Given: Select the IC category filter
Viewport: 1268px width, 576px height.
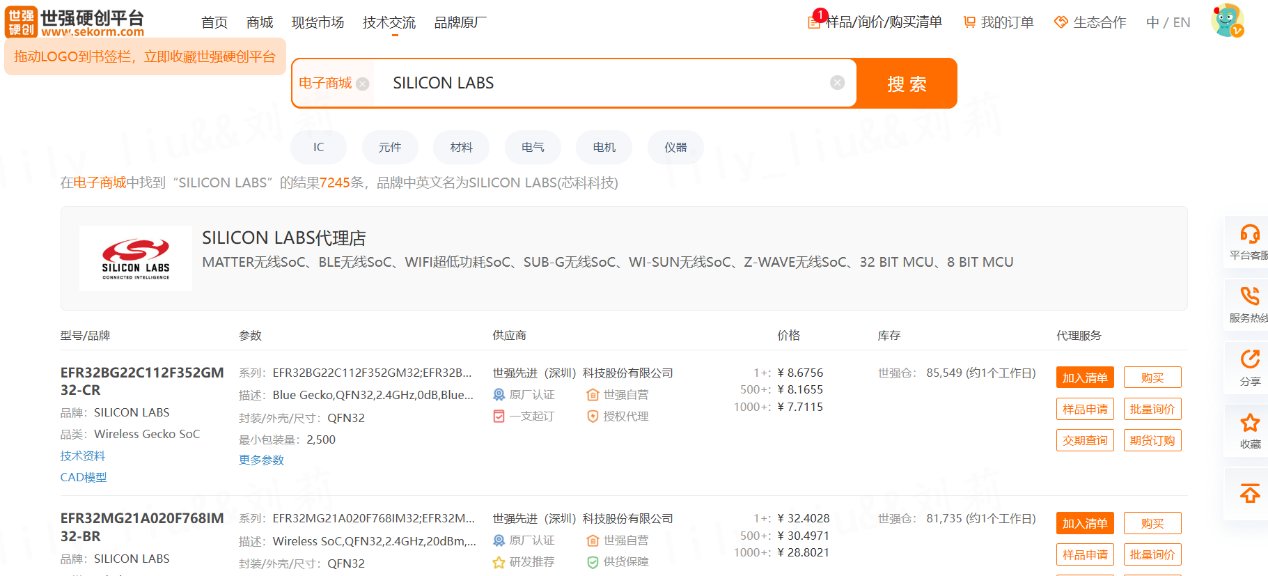Looking at the screenshot, I should click(318, 147).
